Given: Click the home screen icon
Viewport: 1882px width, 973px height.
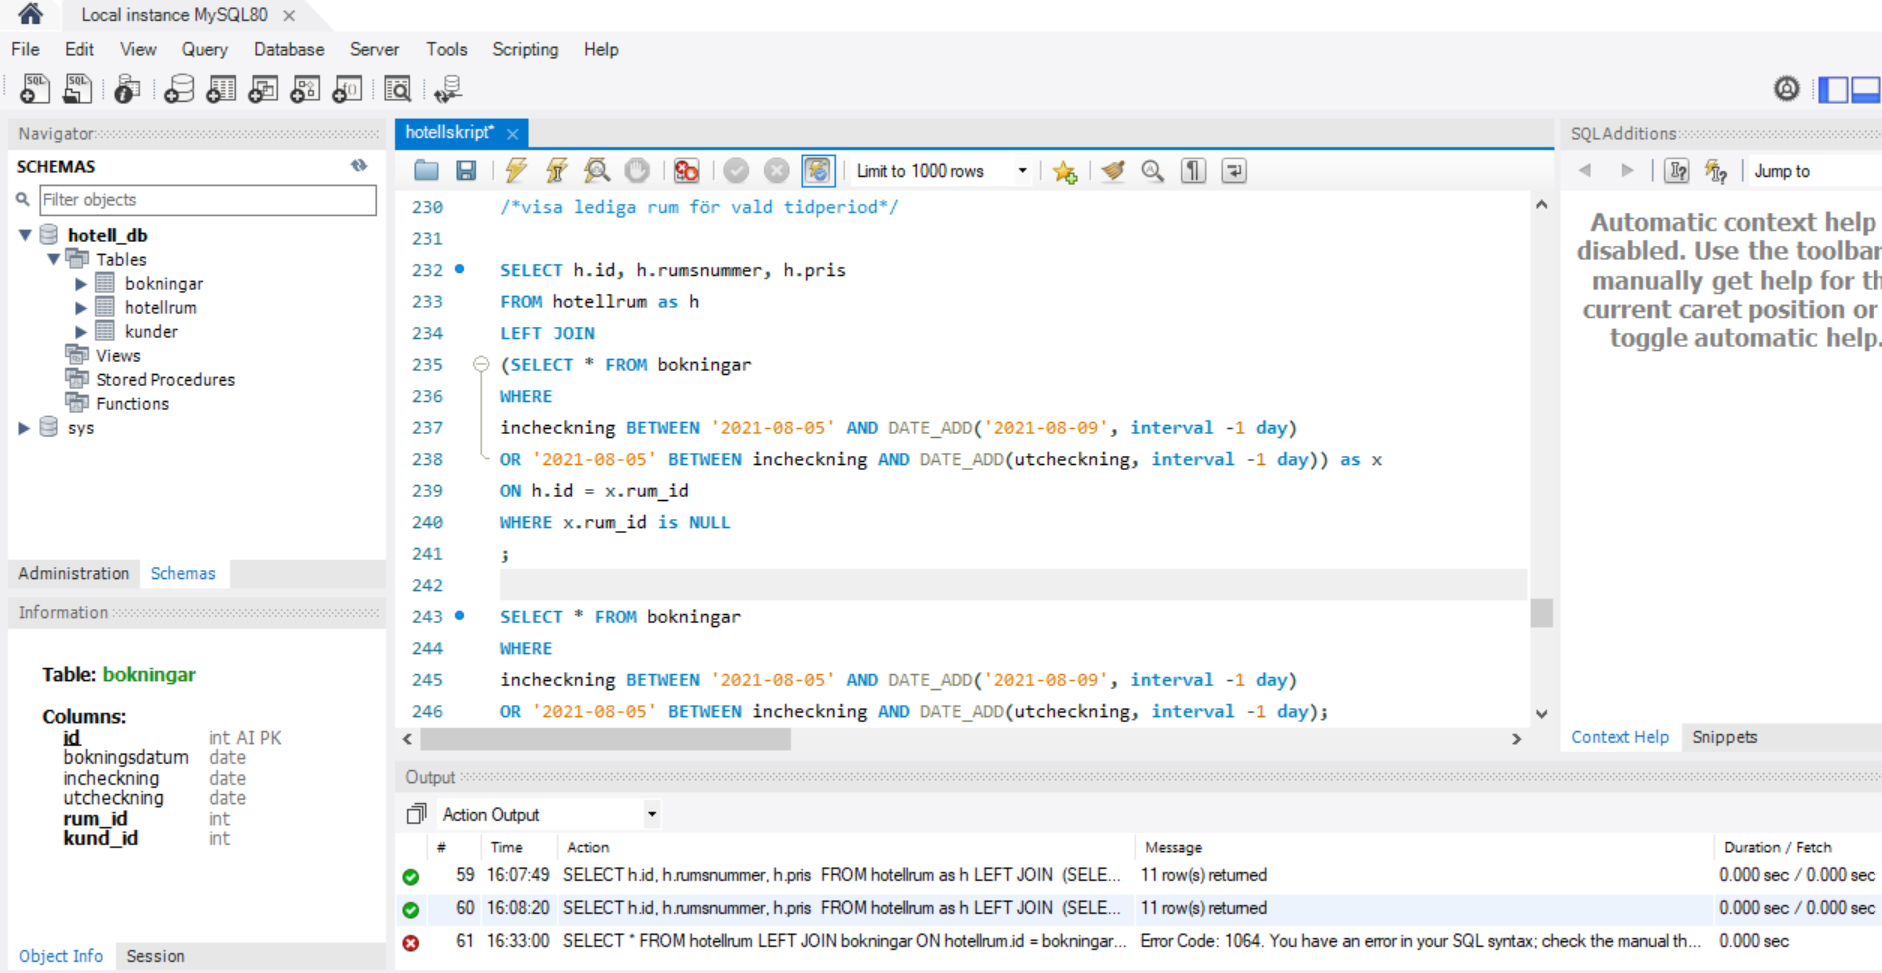Looking at the screenshot, I should point(30,14).
